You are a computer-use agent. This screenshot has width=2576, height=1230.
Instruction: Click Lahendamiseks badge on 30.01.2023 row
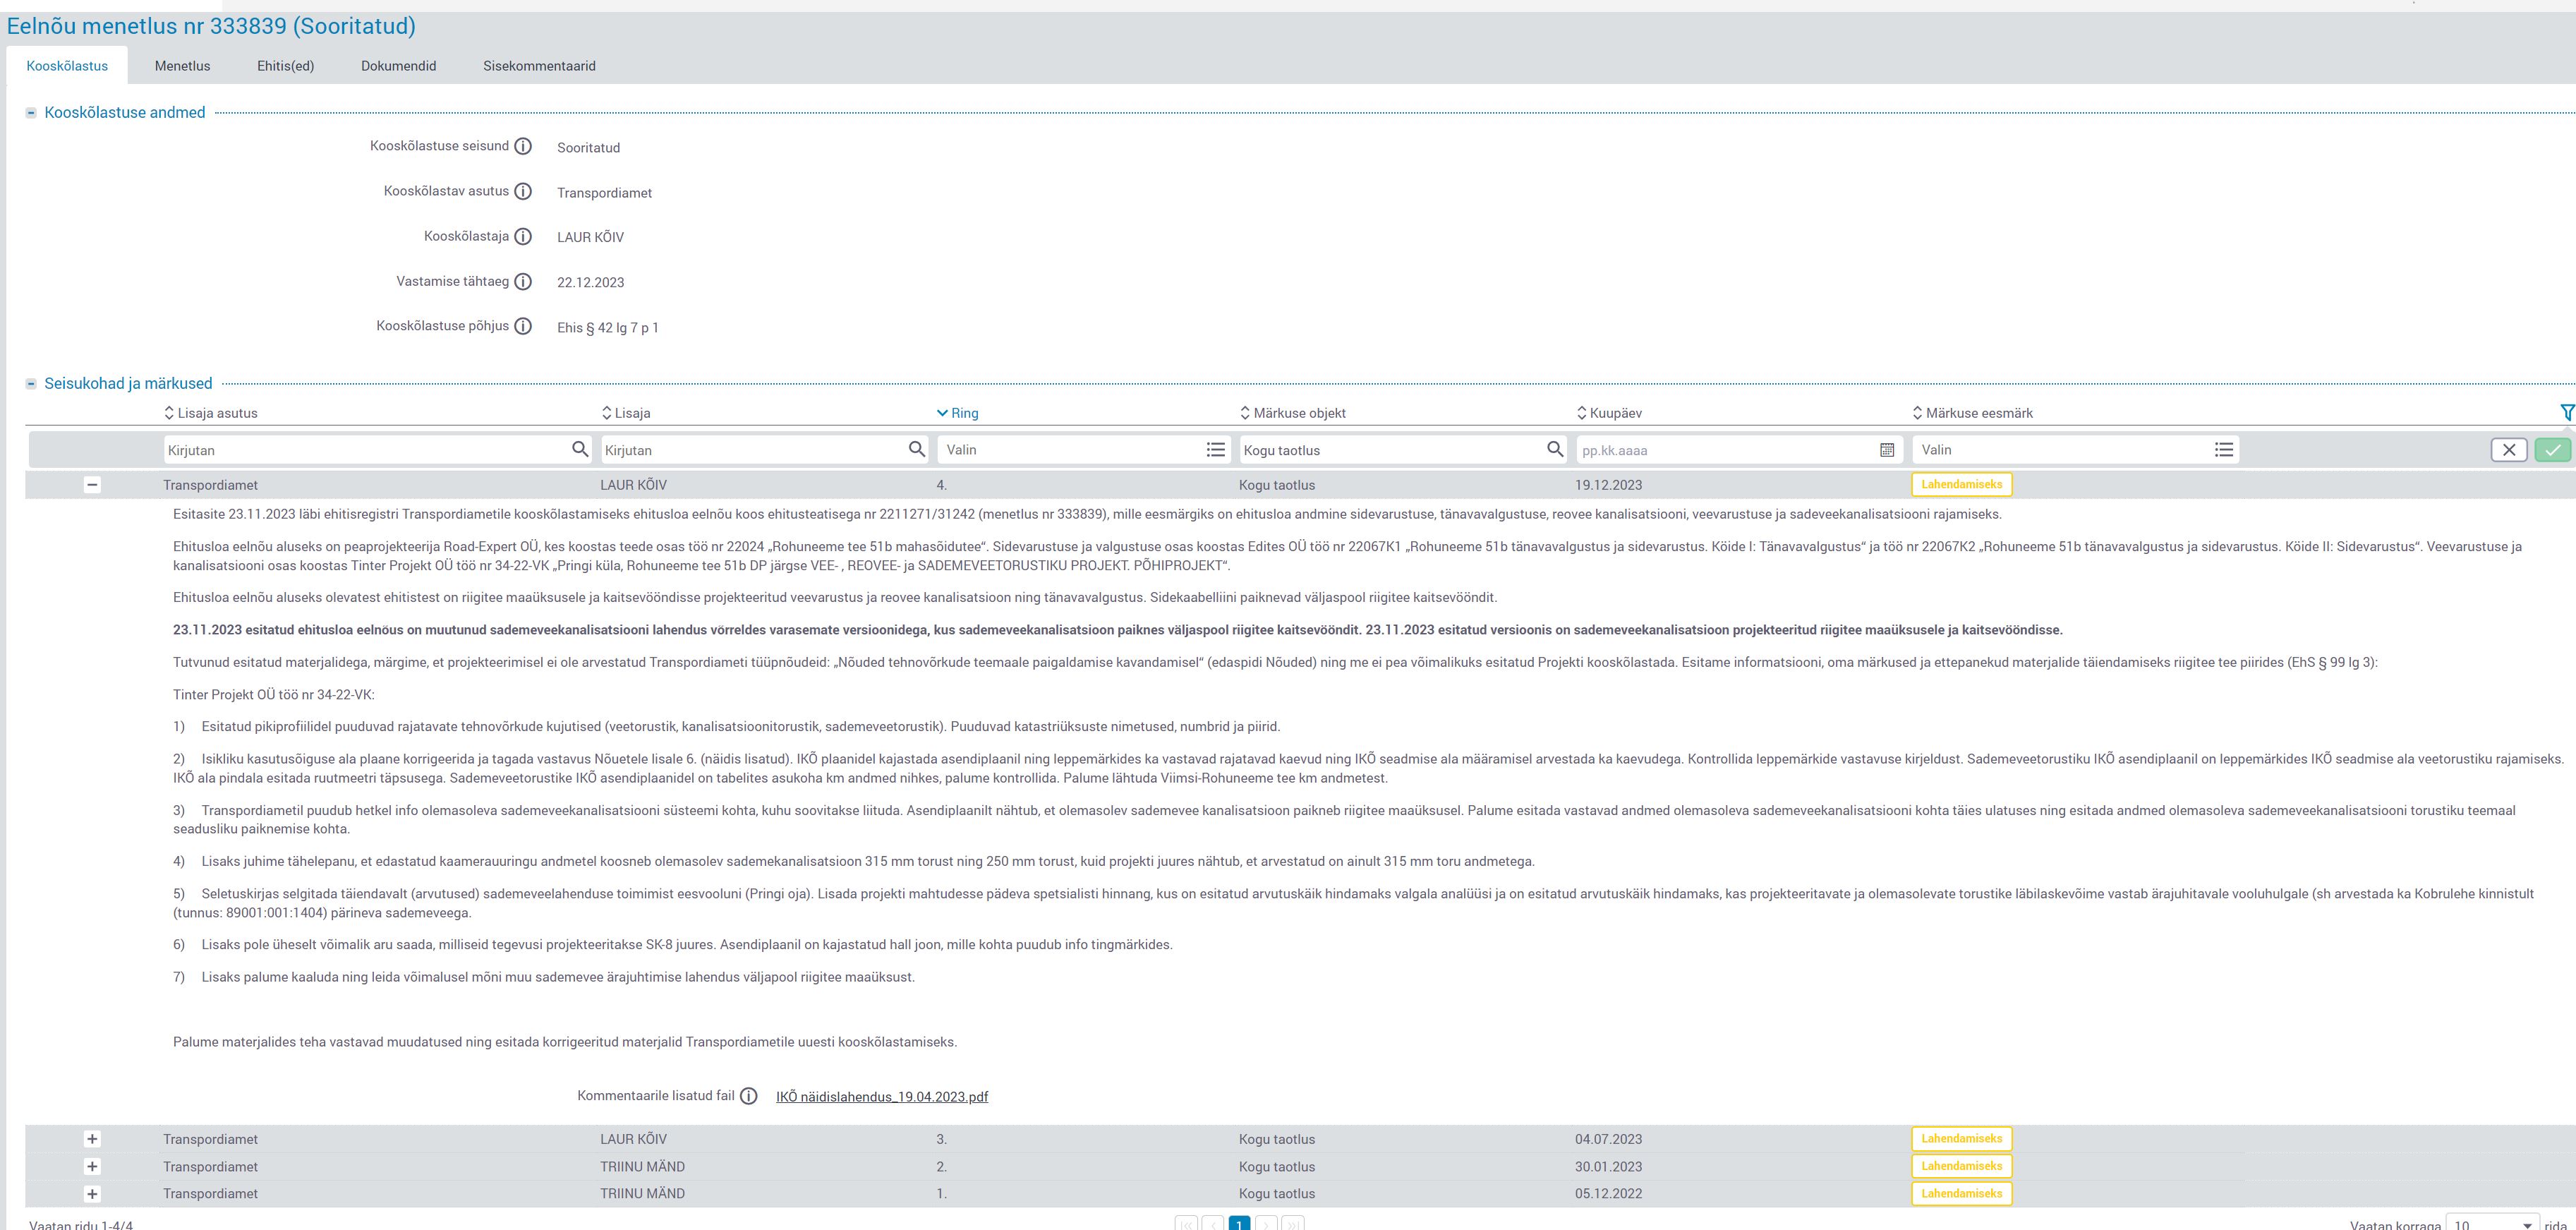coord(1961,1166)
